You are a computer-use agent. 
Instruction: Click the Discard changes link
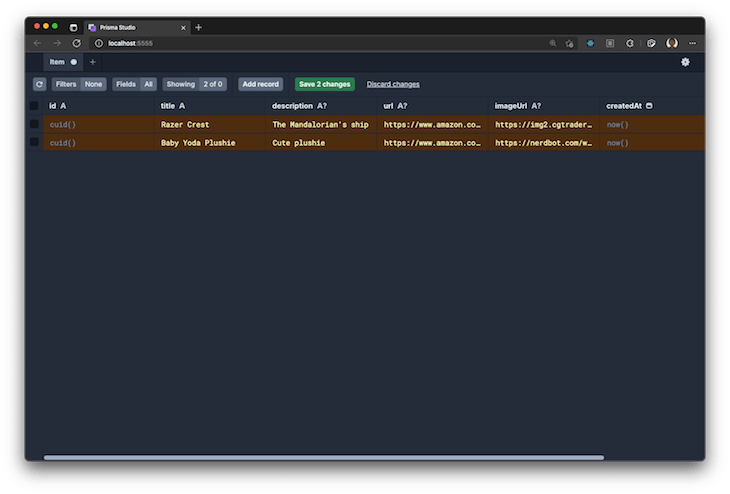click(x=393, y=84)
